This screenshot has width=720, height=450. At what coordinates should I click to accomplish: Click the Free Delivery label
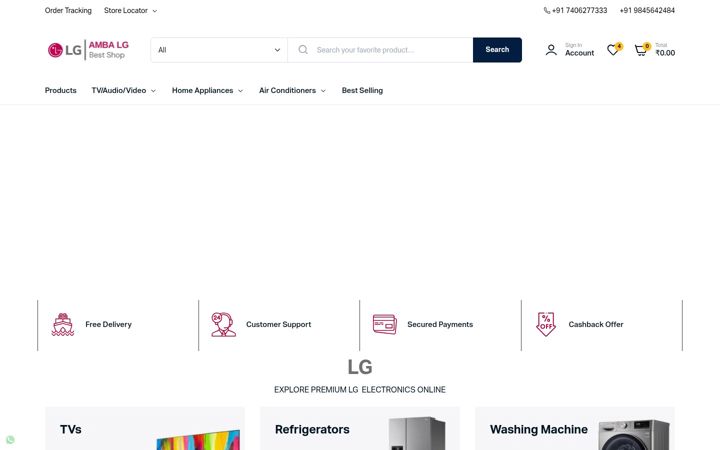coord(108,324)
